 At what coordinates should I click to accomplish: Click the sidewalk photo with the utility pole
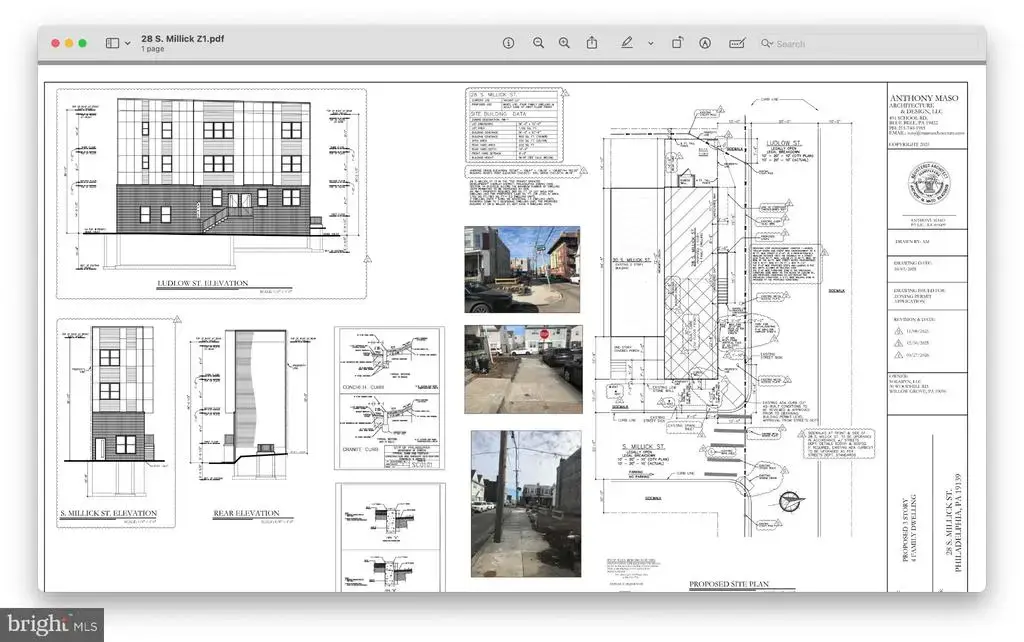(x=526, y=504)
